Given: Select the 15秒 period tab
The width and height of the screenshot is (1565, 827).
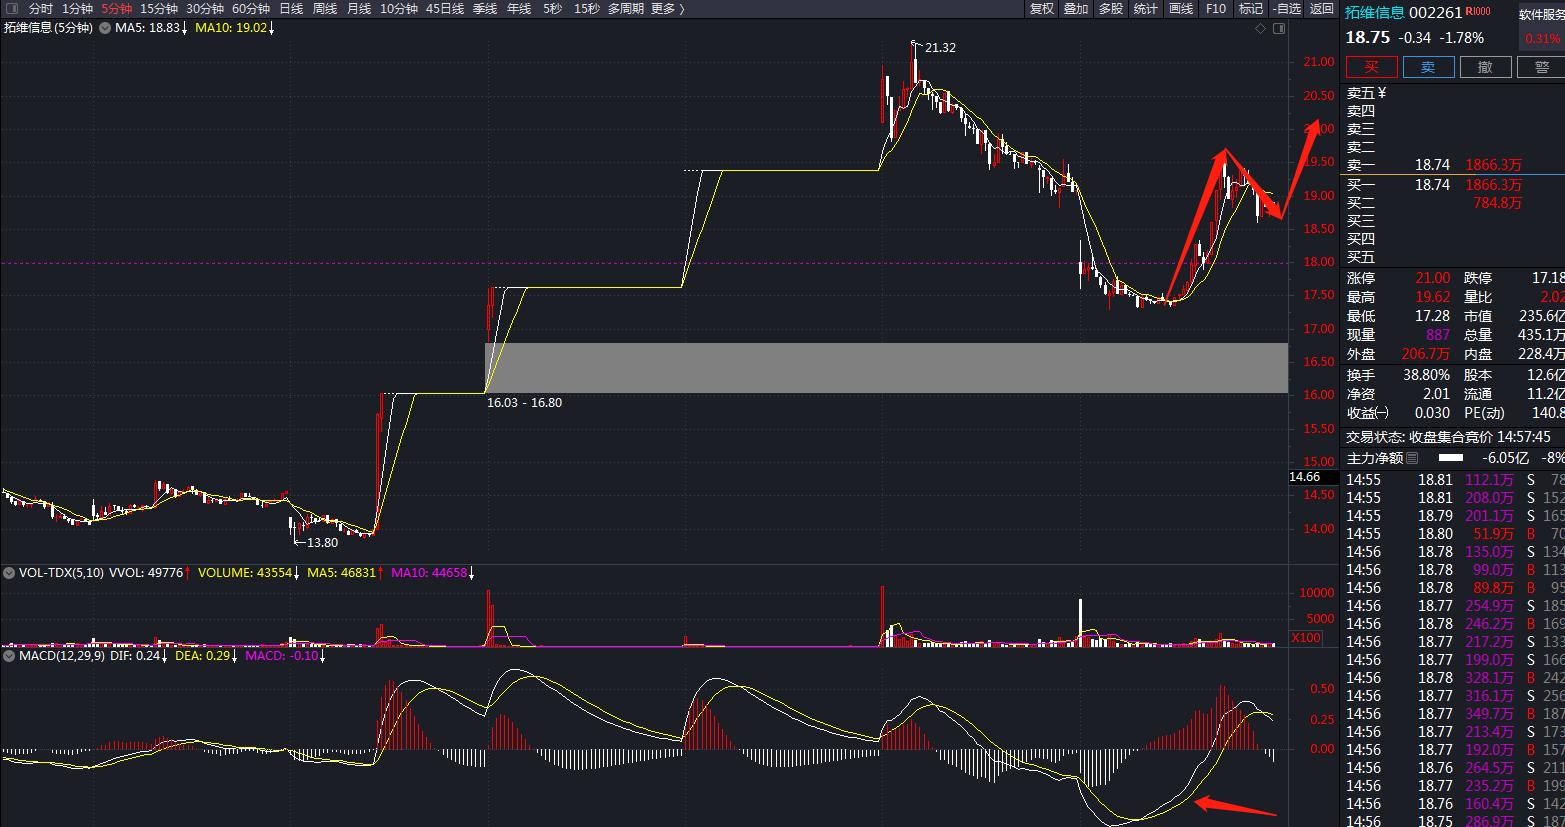Looking at the screenshot, I should 587,8.
